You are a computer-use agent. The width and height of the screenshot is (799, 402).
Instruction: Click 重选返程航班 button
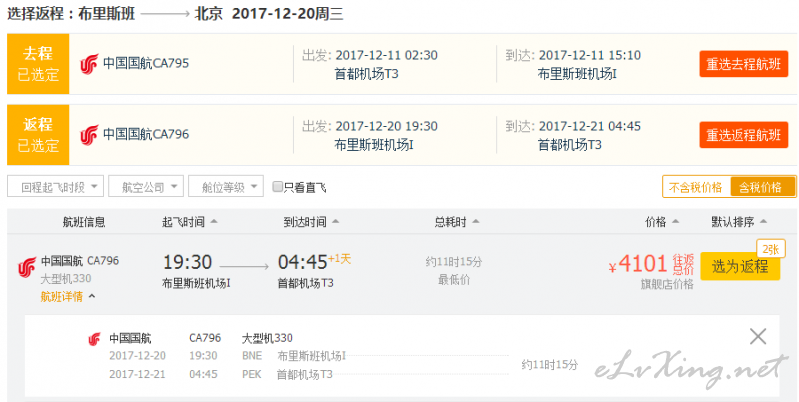click(743, 135)
